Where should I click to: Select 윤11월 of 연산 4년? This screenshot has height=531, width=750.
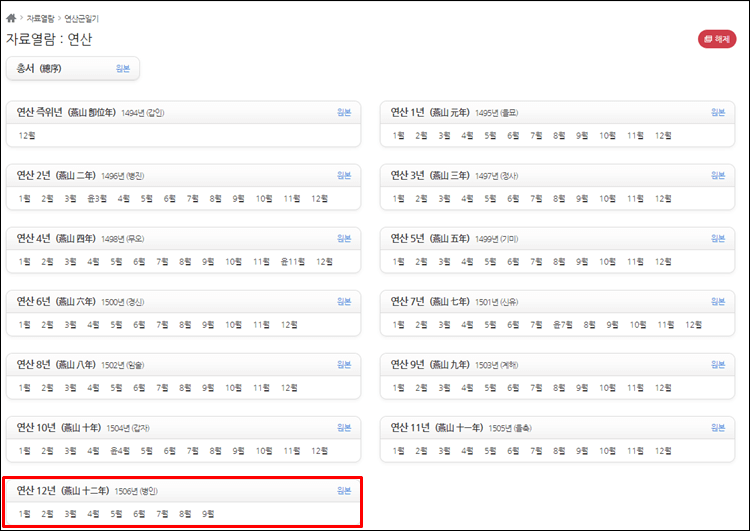293,262
